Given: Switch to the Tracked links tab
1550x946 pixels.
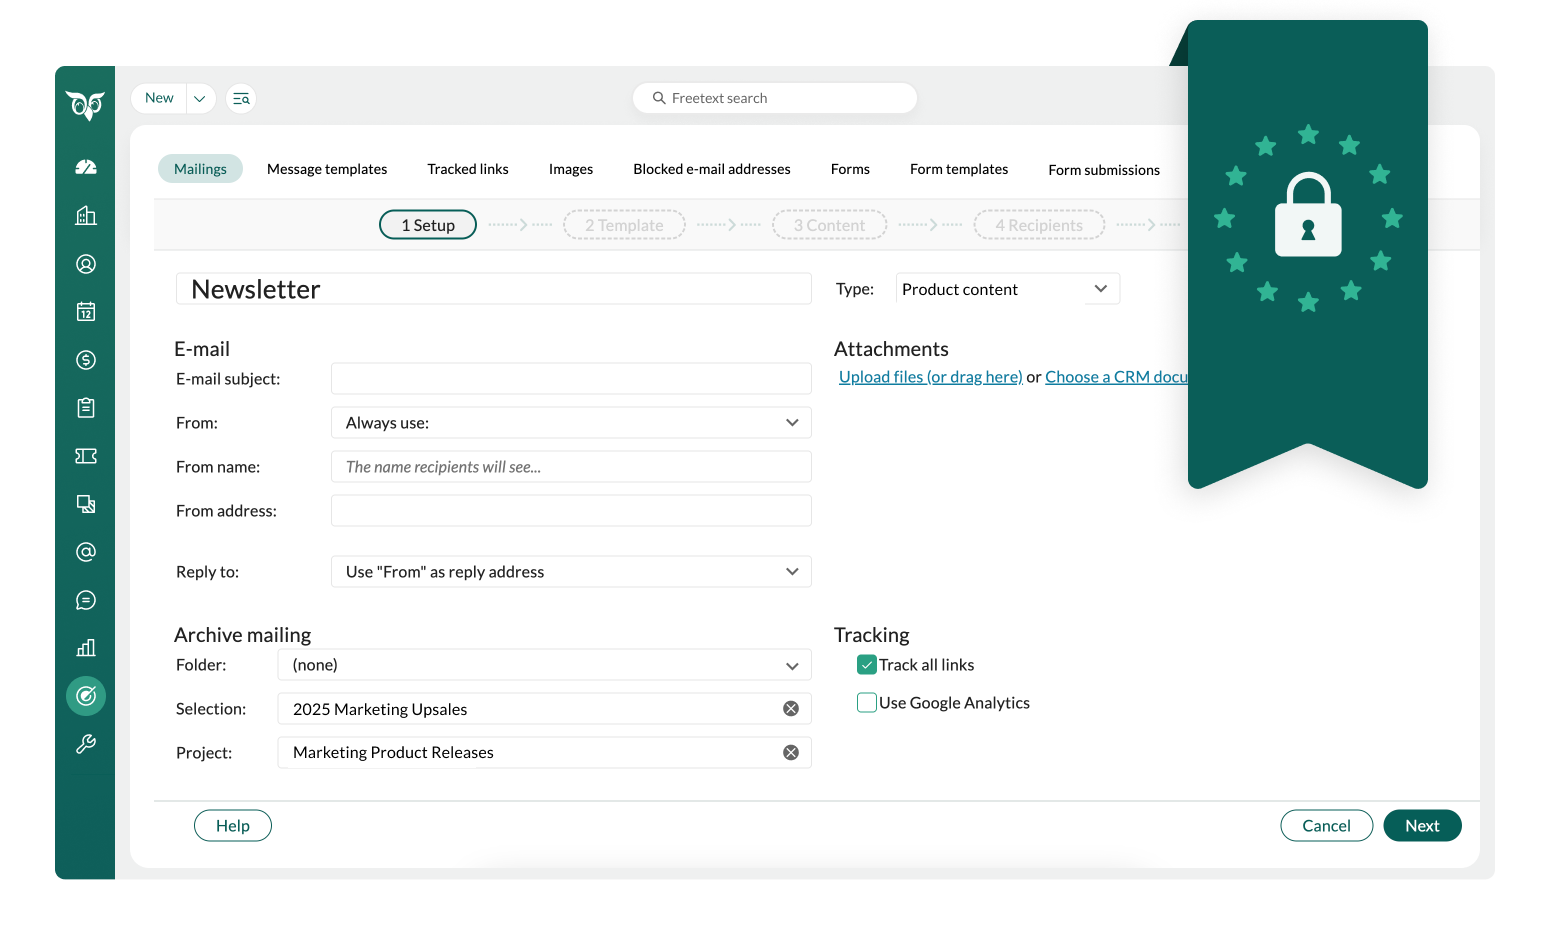Looking at the screenshot, I should click(x=468, y=169).
